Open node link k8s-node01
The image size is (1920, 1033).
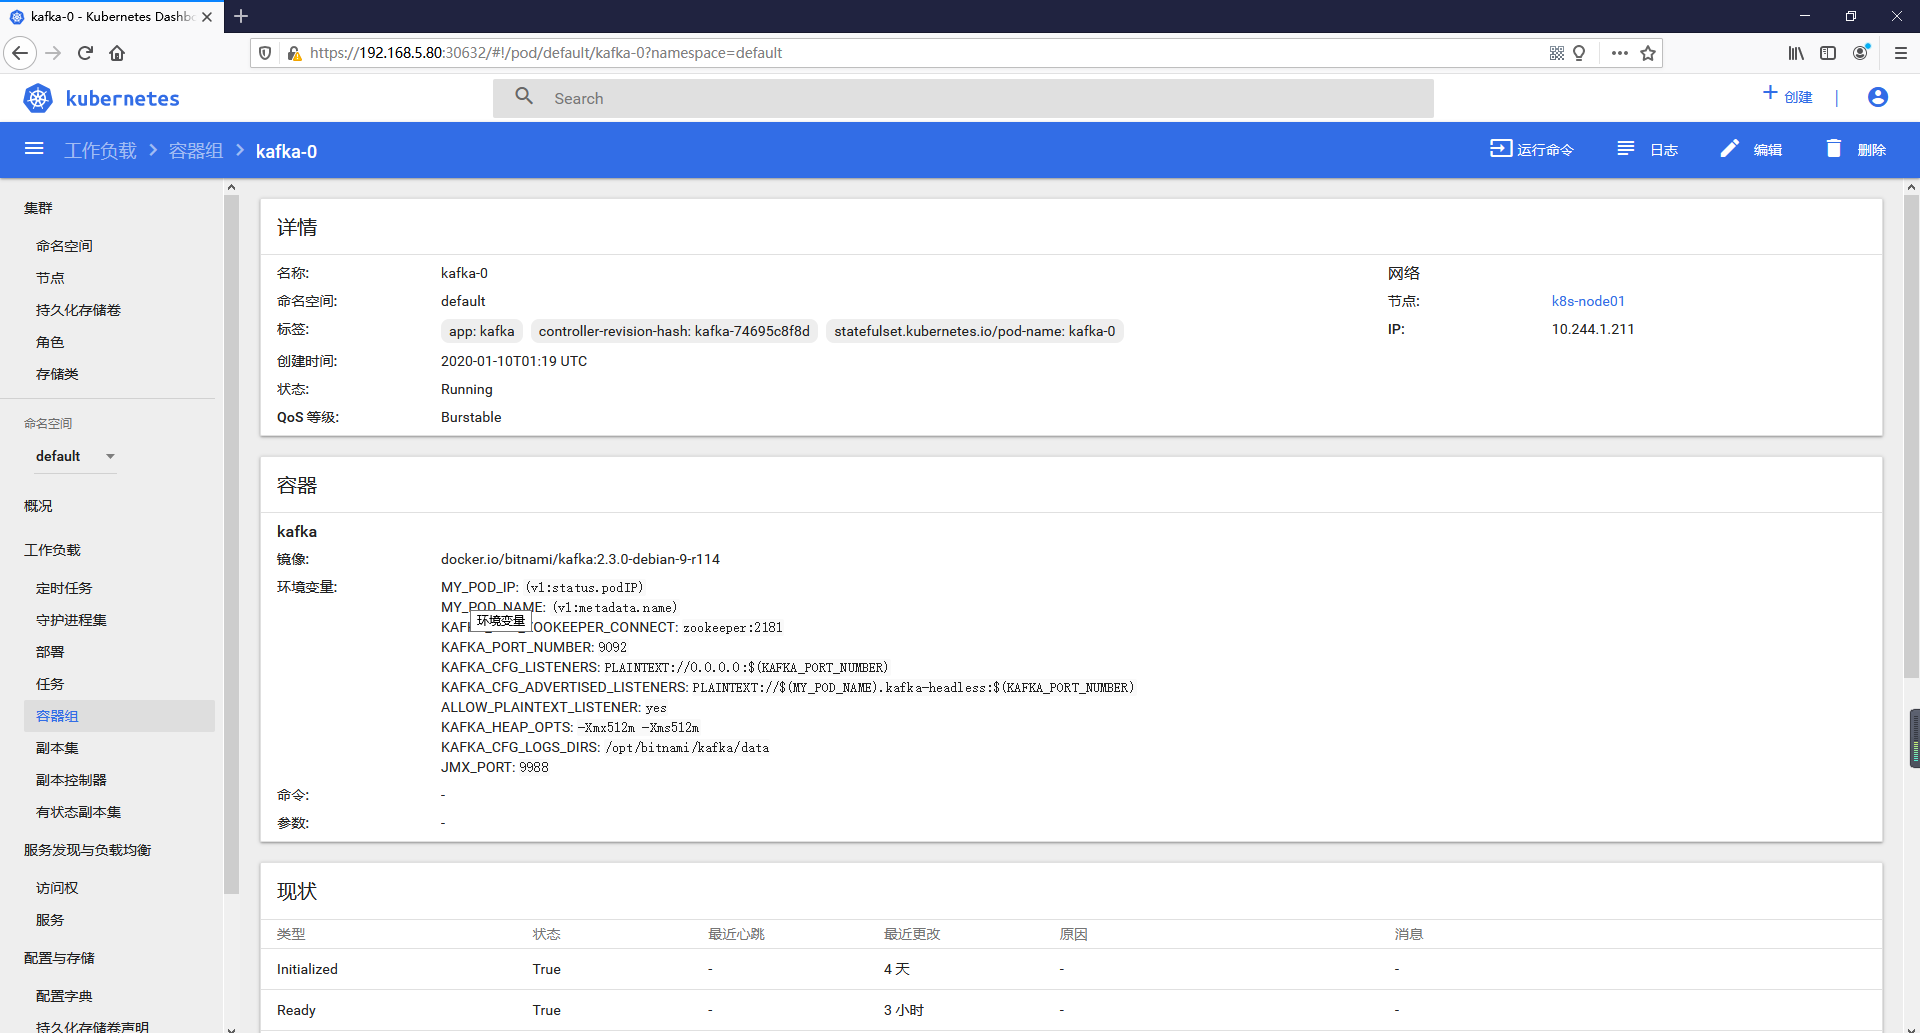pyautogui.click(x=1588, y=301)
